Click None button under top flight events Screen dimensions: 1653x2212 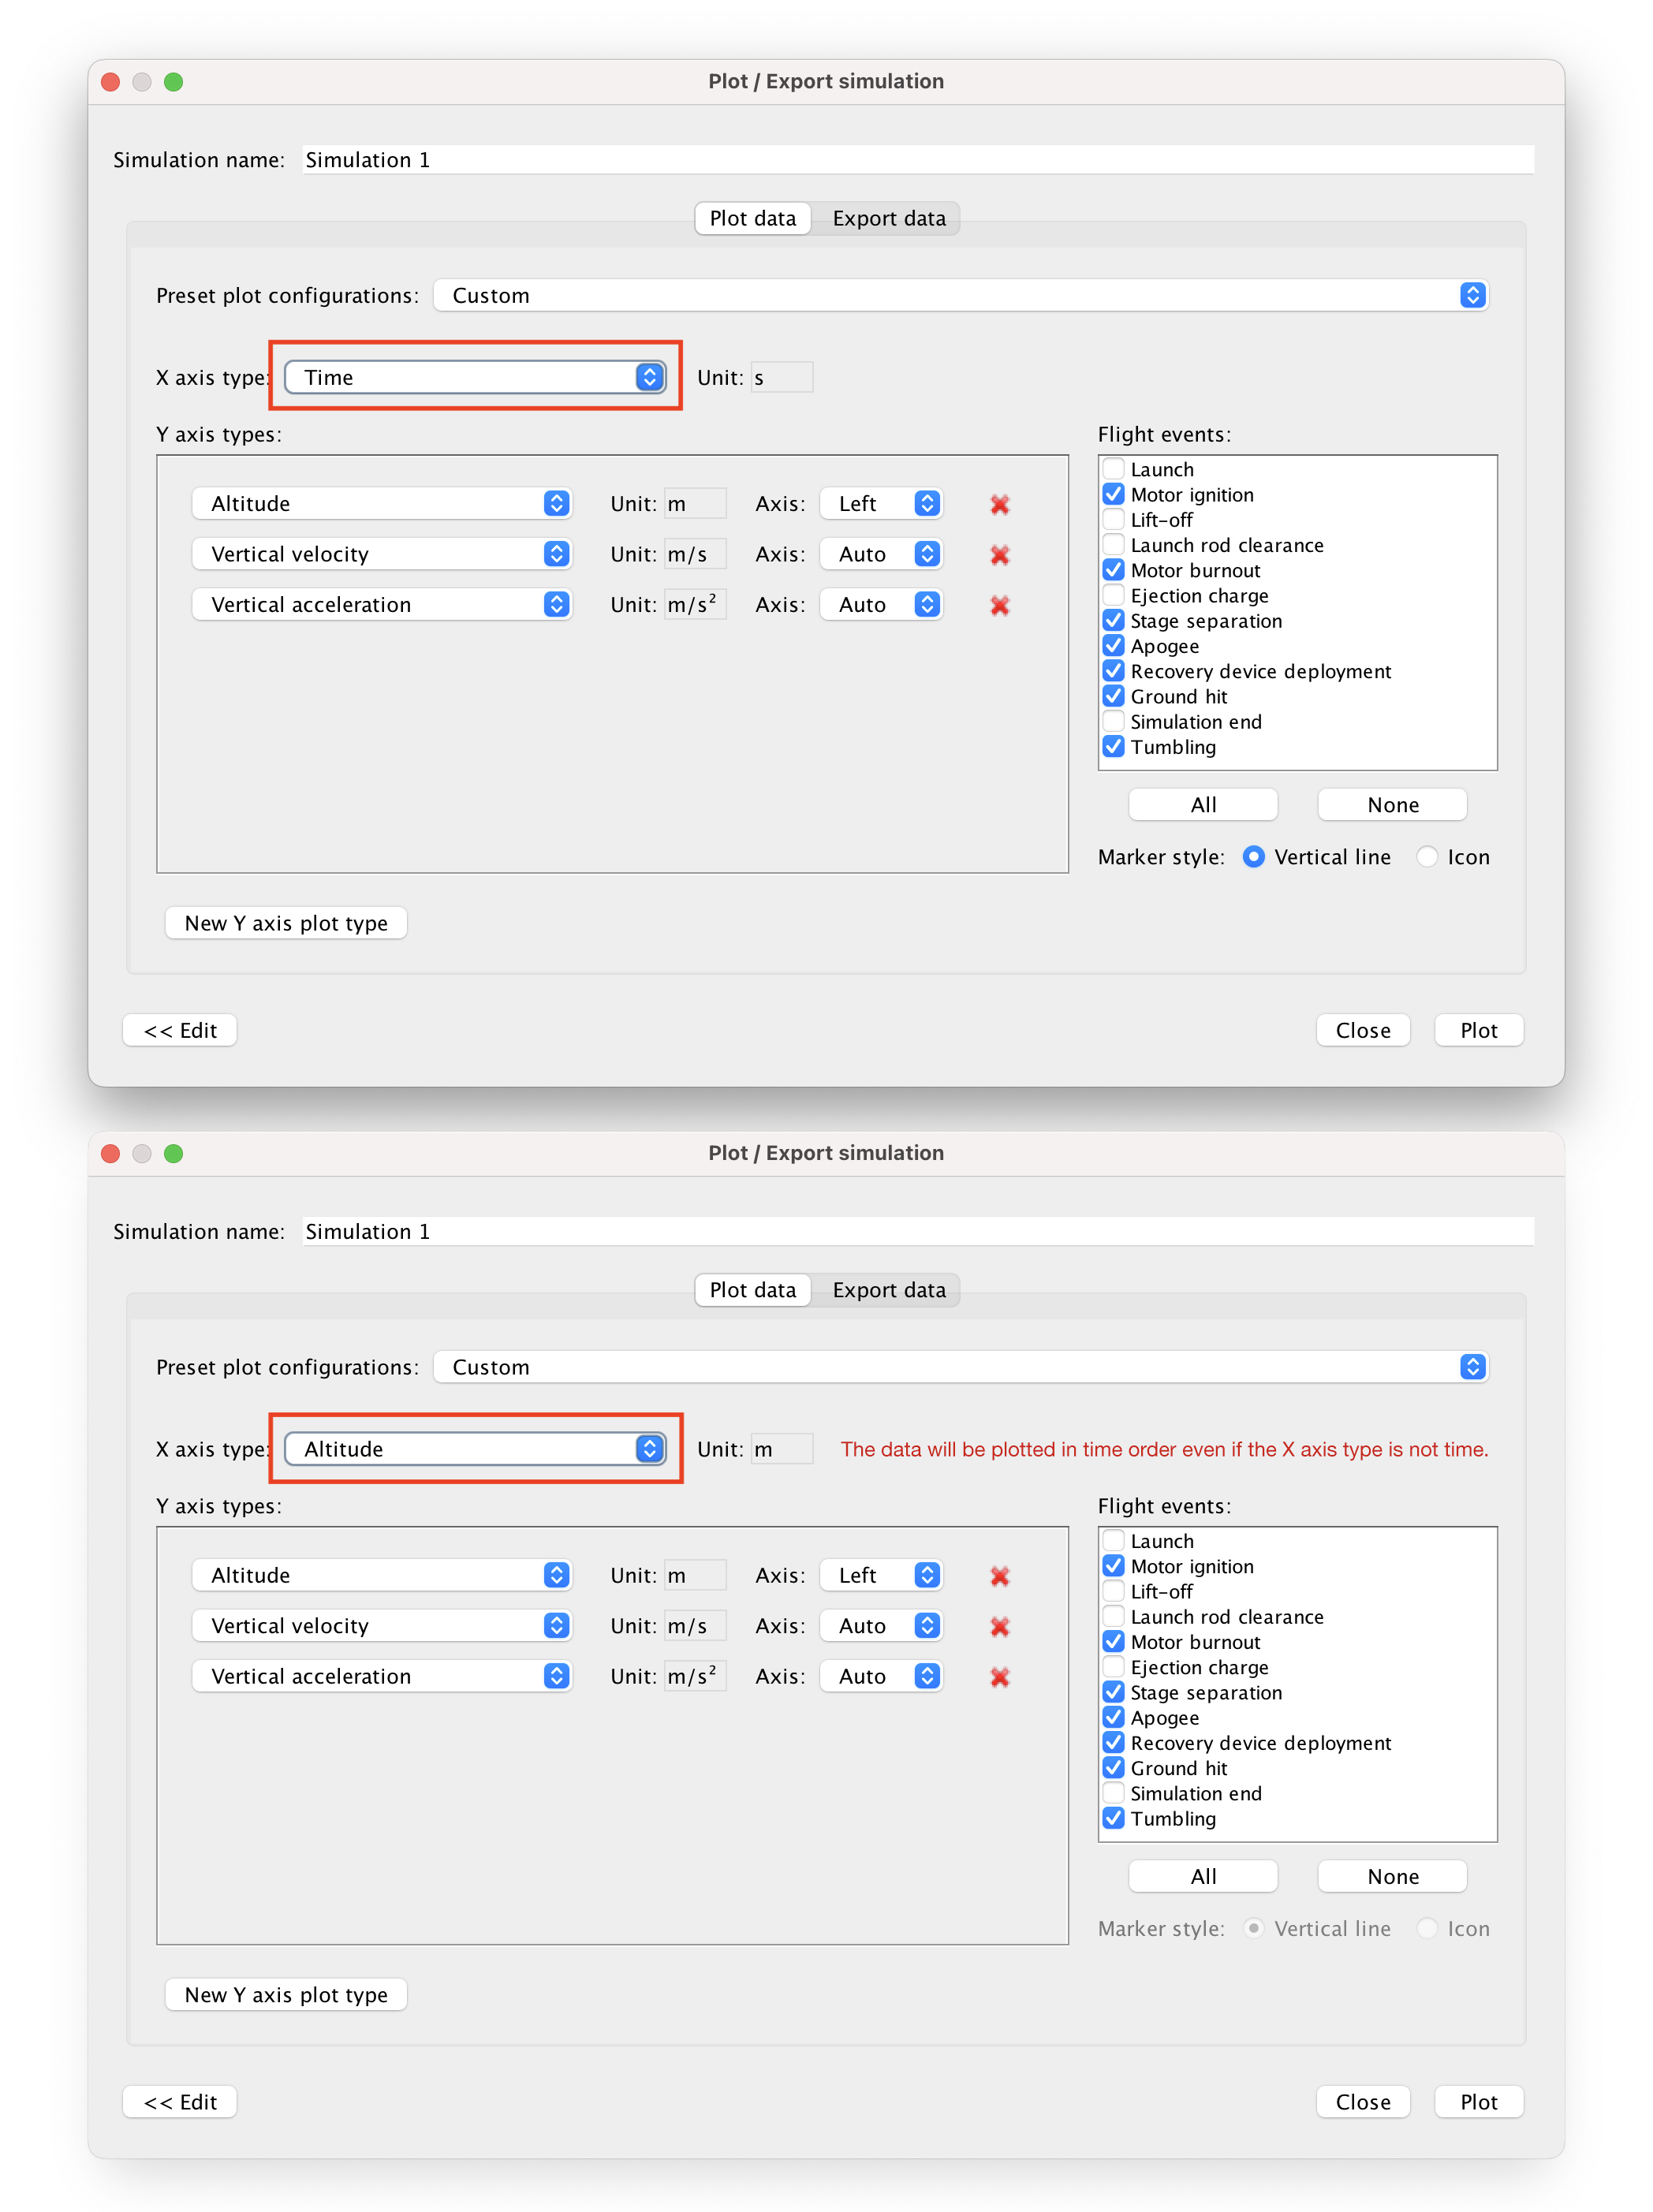pyautogui.click(x=1392, y=805)
